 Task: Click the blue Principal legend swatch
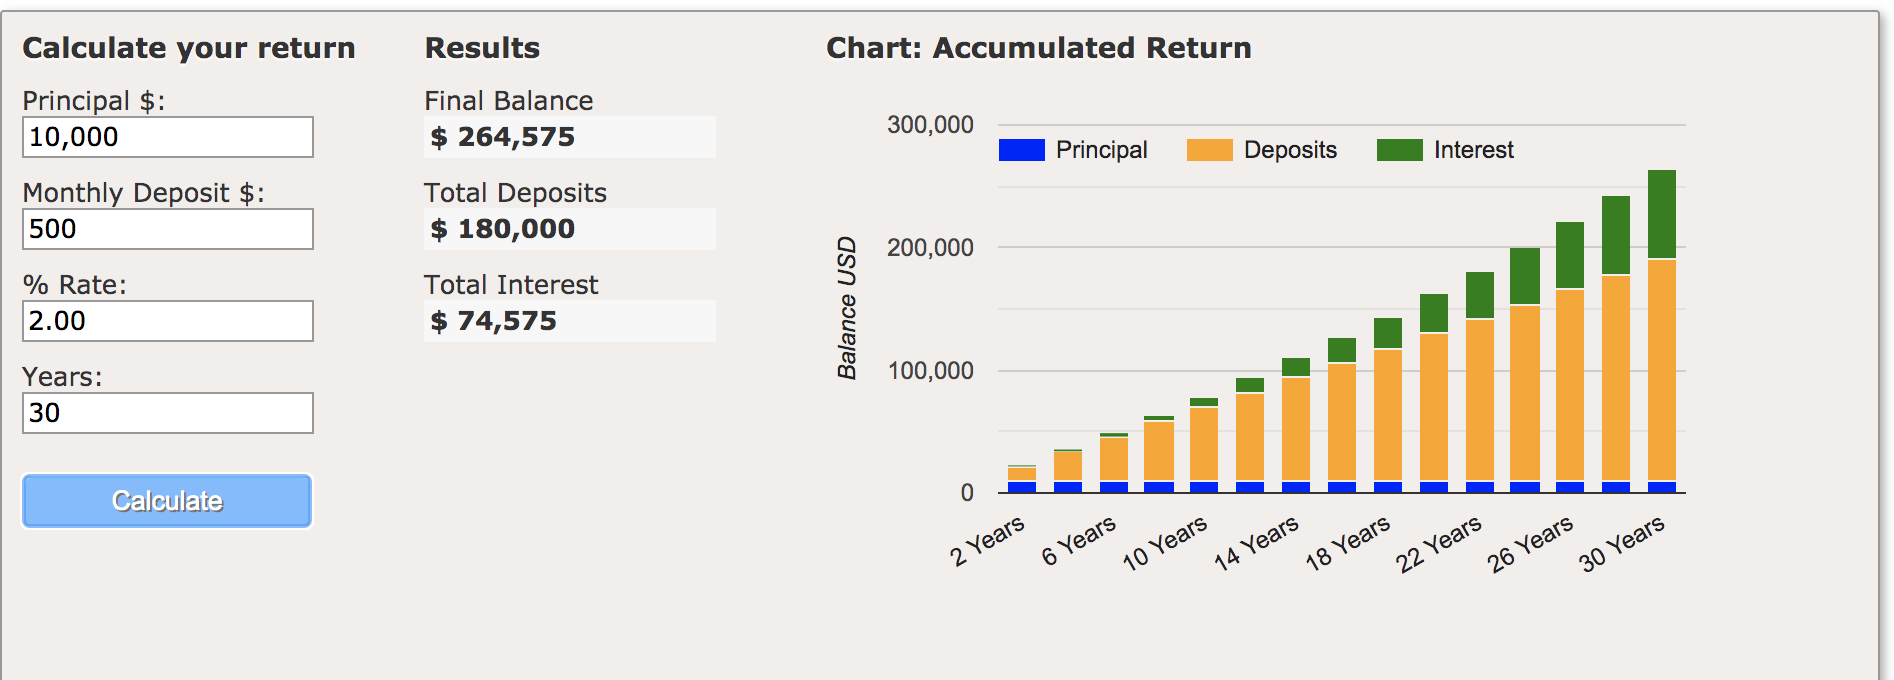point(1021,150)
